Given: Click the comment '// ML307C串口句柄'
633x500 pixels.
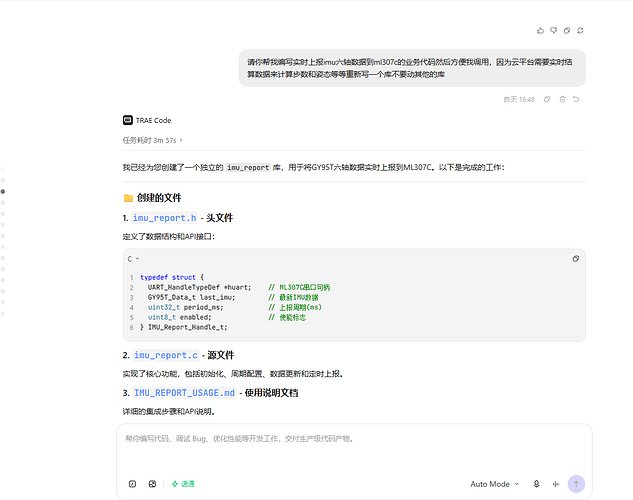Looking at the screenshot, I should tap(299, 287).
